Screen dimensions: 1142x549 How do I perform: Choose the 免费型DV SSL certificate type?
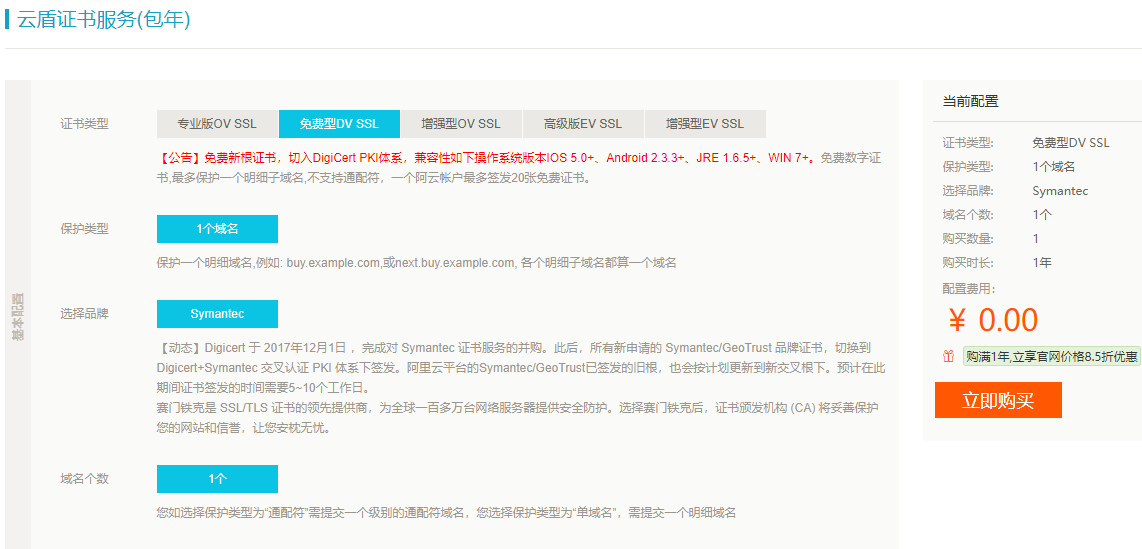coord(339,124)
